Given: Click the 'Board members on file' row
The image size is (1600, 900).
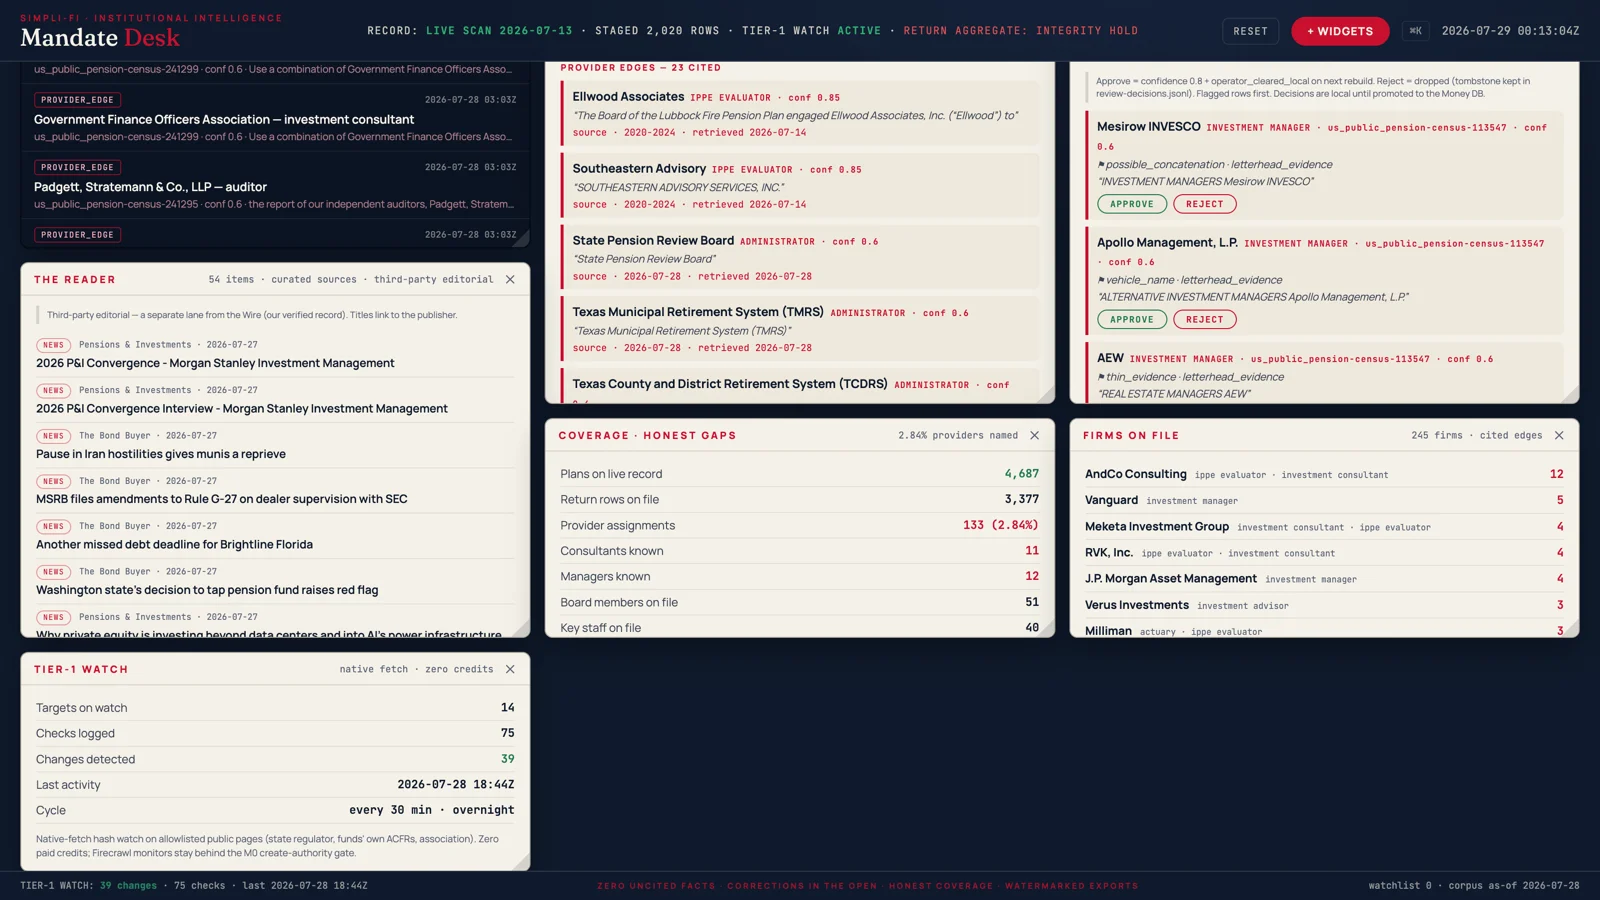Looking at the screenshot, I should (x=800, y=603).
